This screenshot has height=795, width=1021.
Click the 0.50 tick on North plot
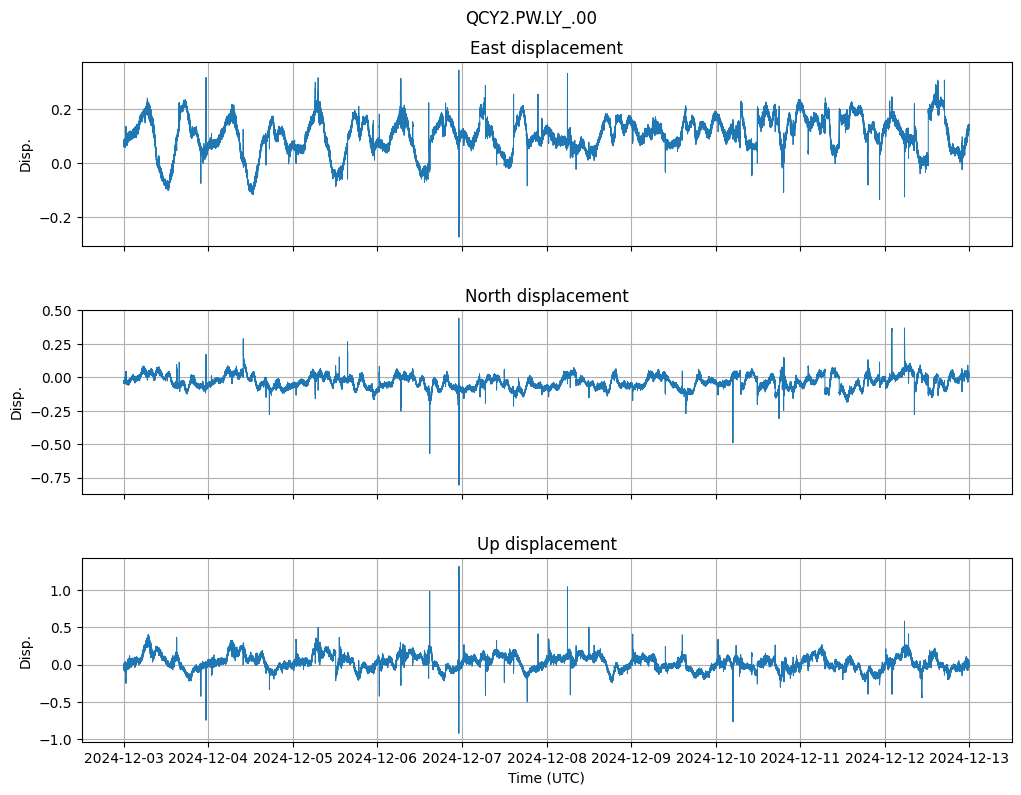coord(58,311)
